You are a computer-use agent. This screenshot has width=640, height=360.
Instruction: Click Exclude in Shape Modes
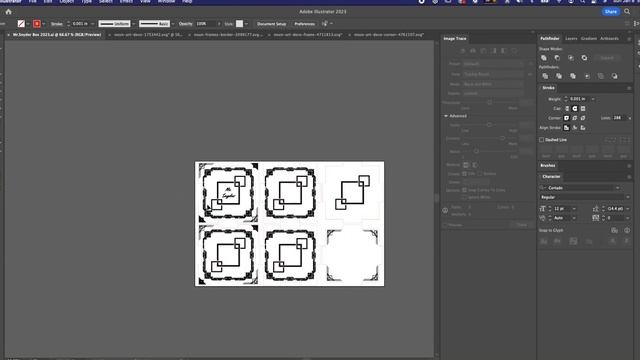coord(584,58)
